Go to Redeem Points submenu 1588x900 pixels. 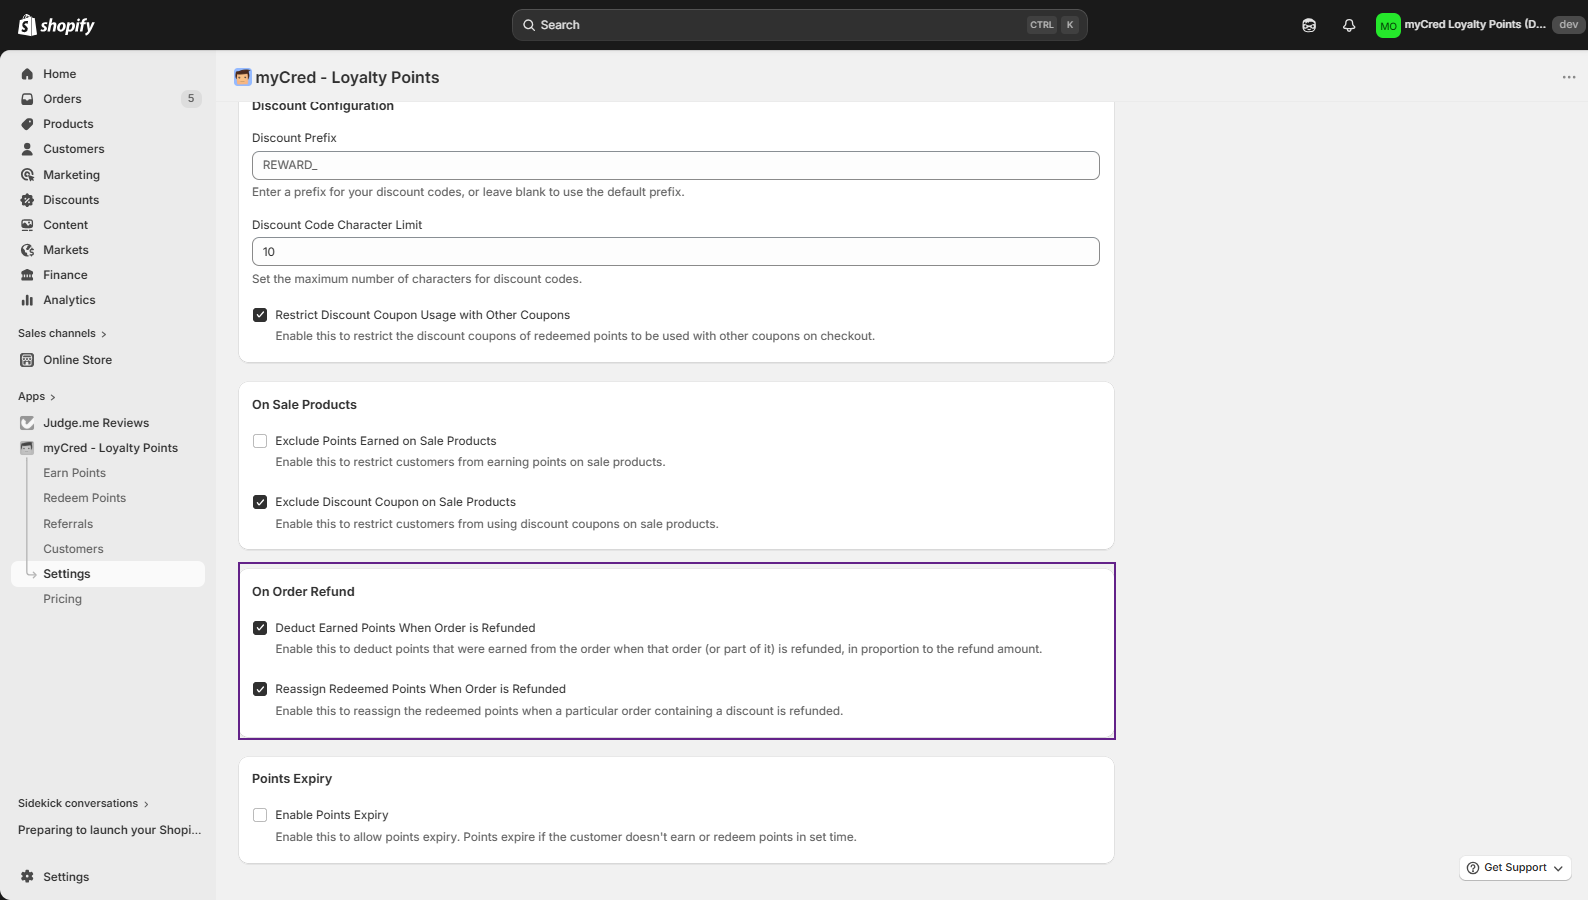pyautogui.click(x=84, y=498)
